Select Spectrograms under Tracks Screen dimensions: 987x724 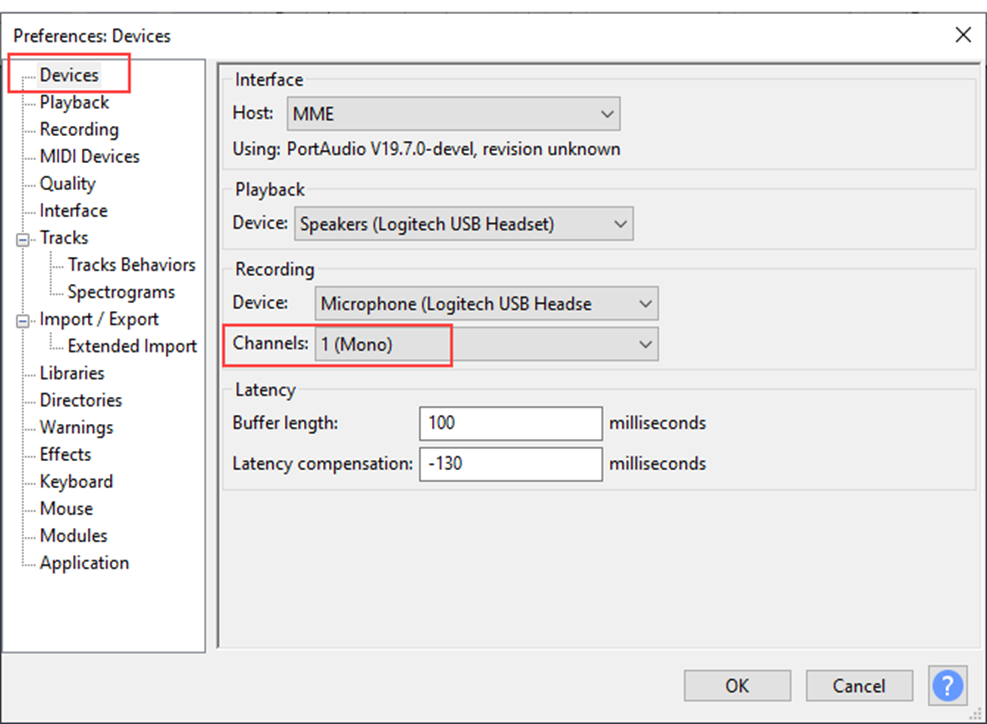click(x=121, y=292)
